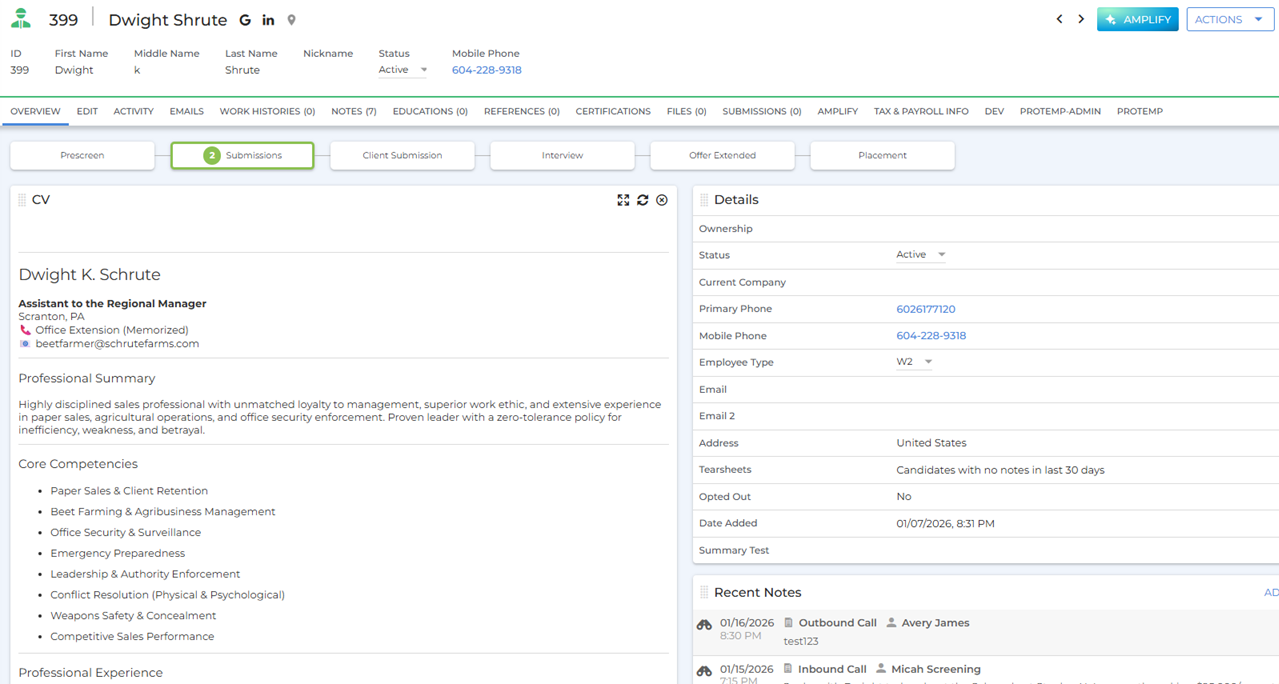Switch to the OVERVIEW tab
Screen dimensions: 1279x684
tap(35, 111)
